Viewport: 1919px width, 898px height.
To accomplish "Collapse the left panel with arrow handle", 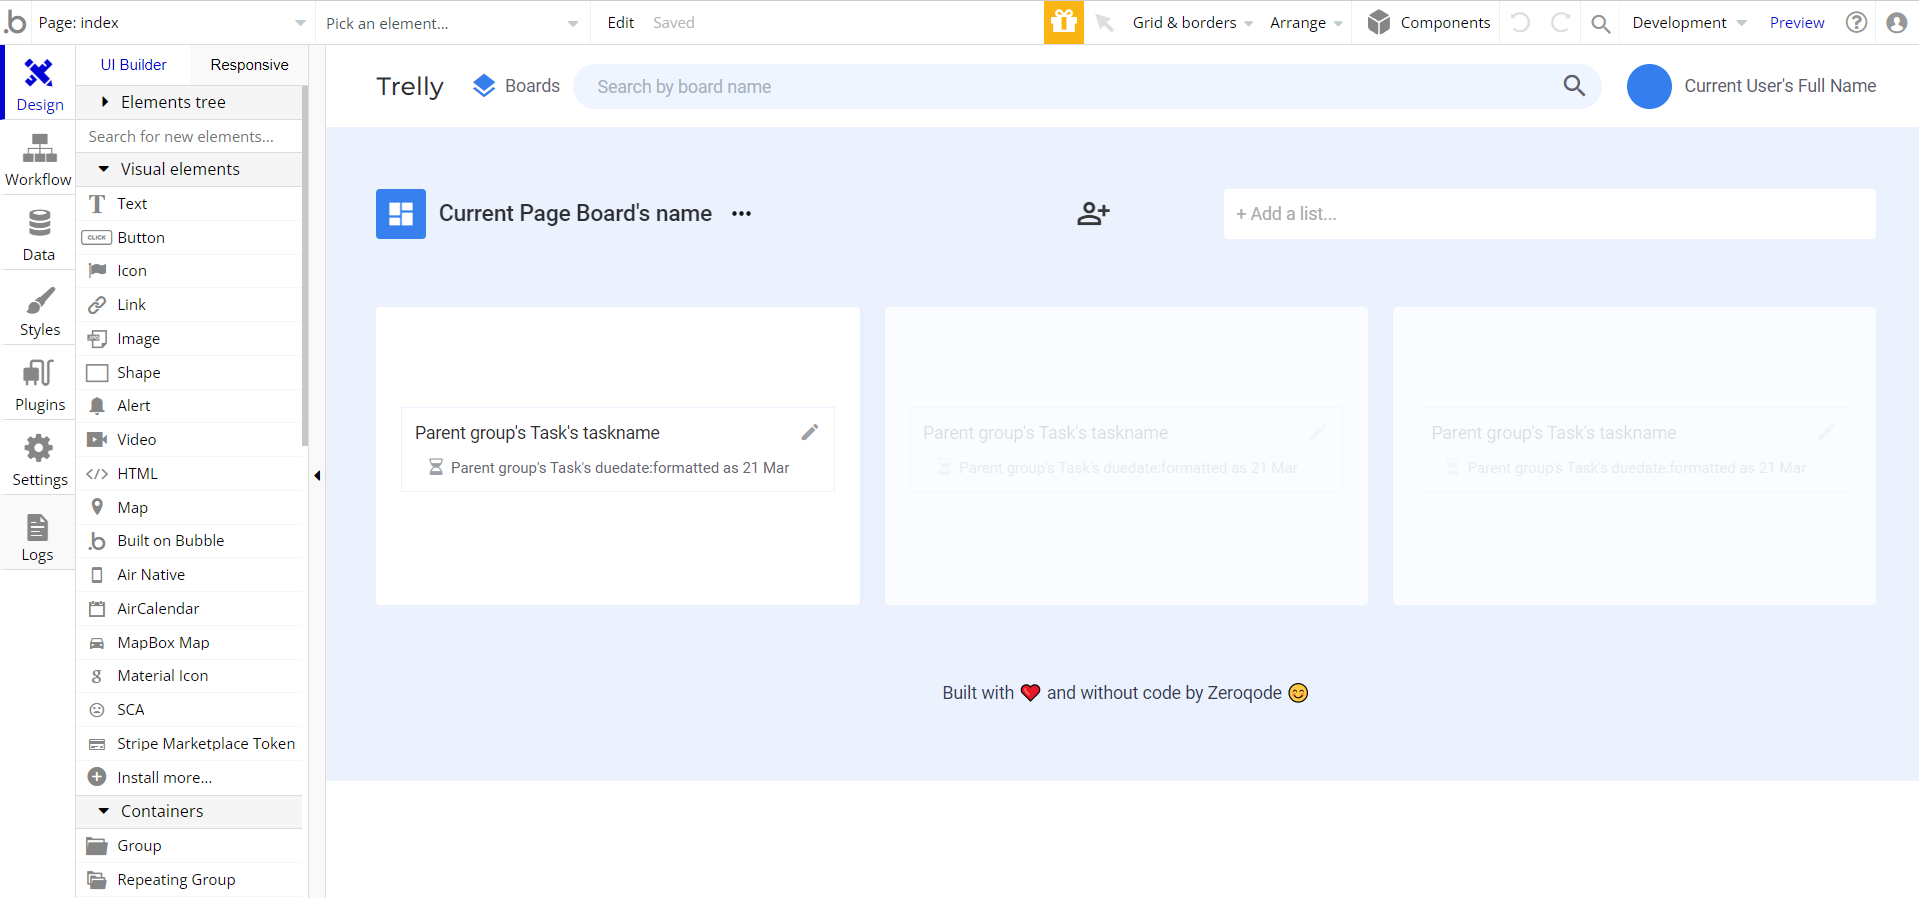I will pyautogui.click(x=317, y=475).
